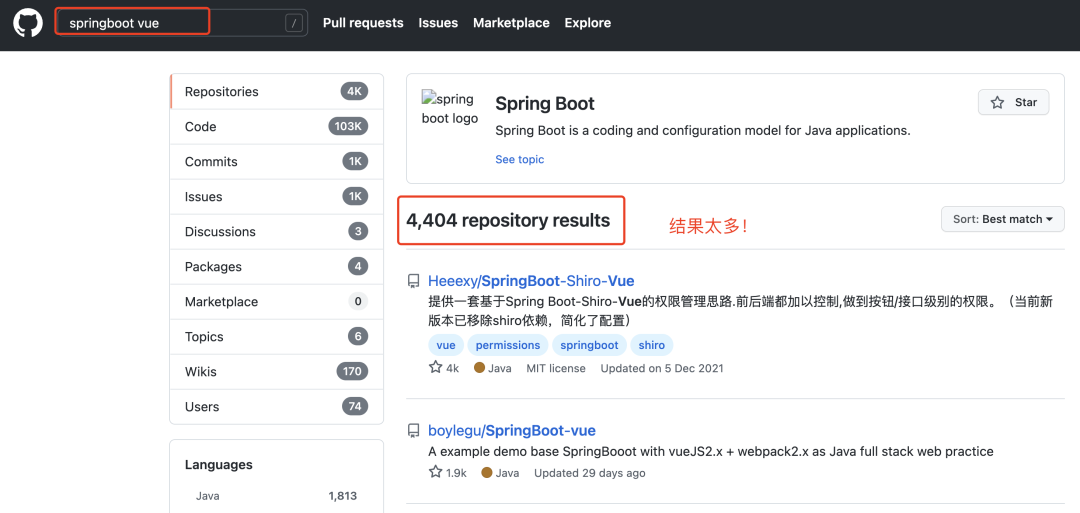
Task: Select the Code results filter
Action: point(201,127)
